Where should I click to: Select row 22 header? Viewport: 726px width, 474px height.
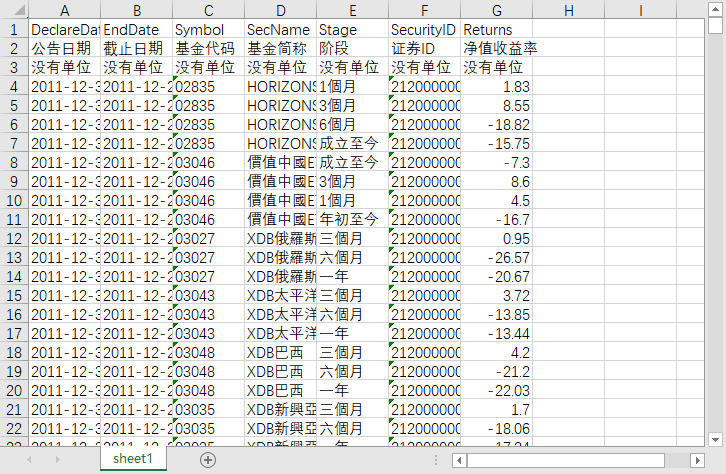14,428
